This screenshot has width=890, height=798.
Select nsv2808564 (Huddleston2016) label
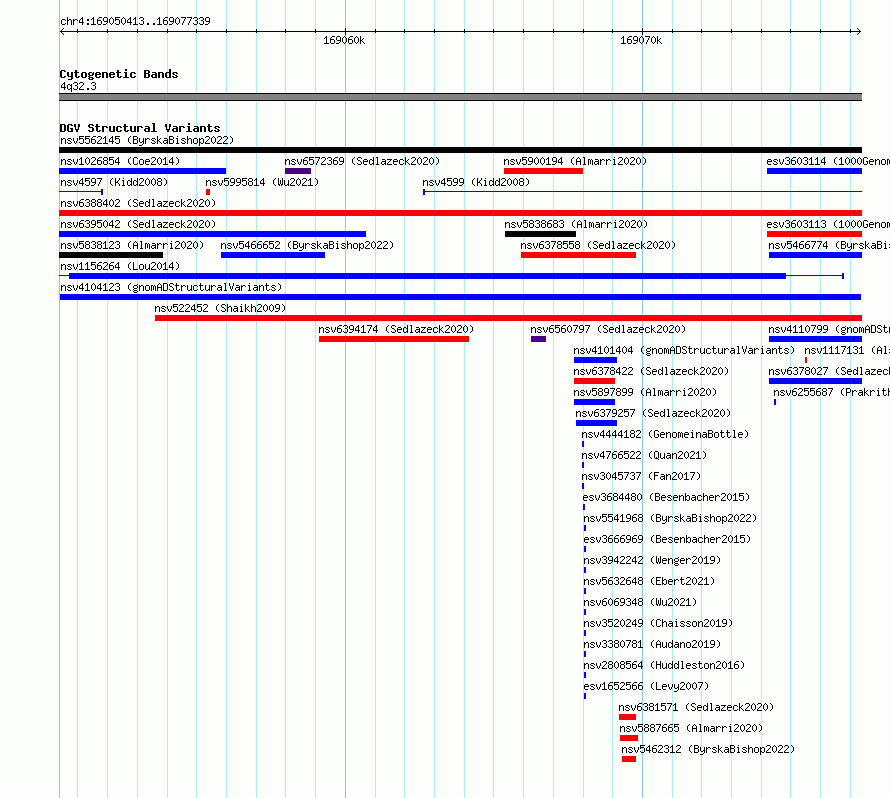pos(664,665)
